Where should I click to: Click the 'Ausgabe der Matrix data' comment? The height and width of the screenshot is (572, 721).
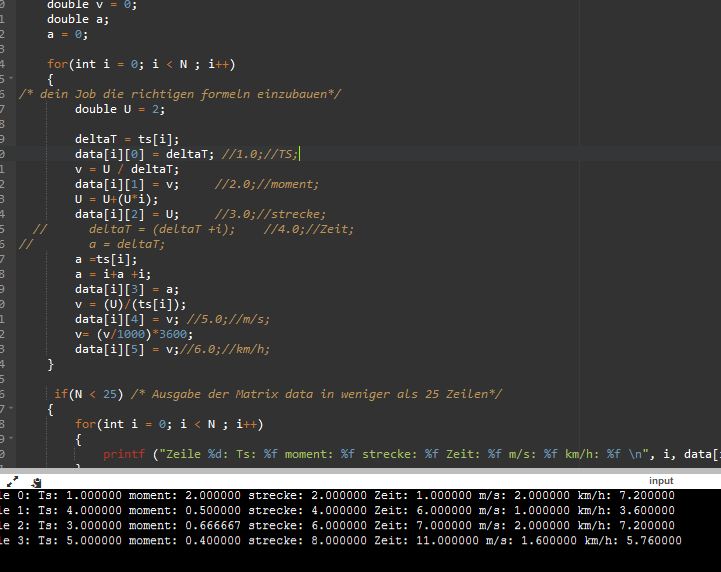[x=316, y=395]
